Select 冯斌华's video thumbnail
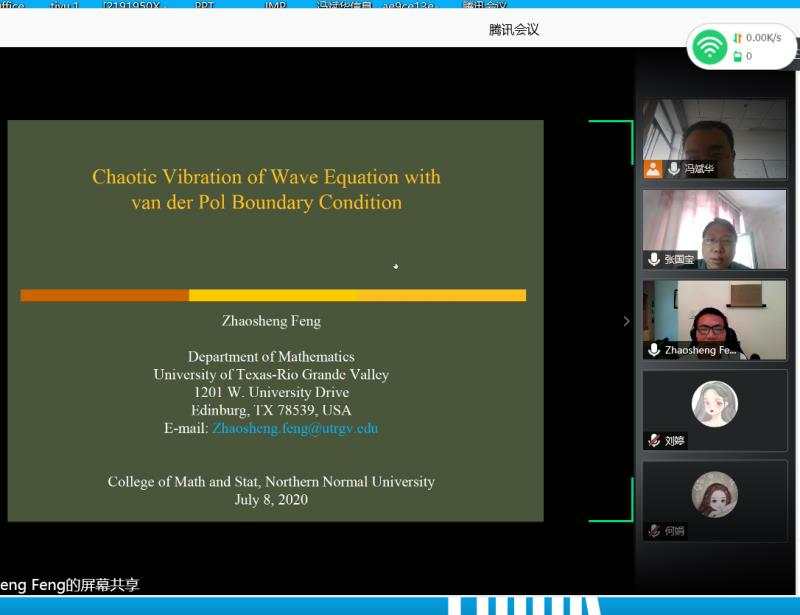Viewport: 800px width, 615px height. 714,130
